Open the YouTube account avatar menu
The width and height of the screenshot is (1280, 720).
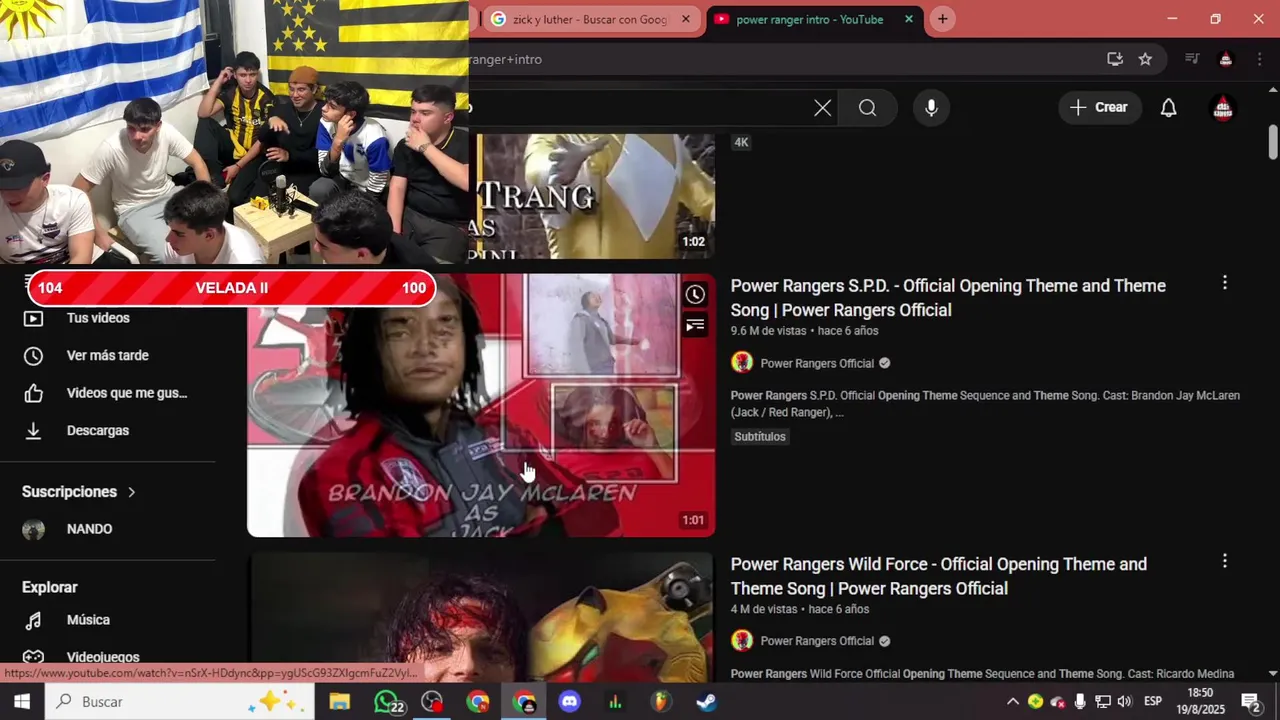click(x=1222, y=108)
